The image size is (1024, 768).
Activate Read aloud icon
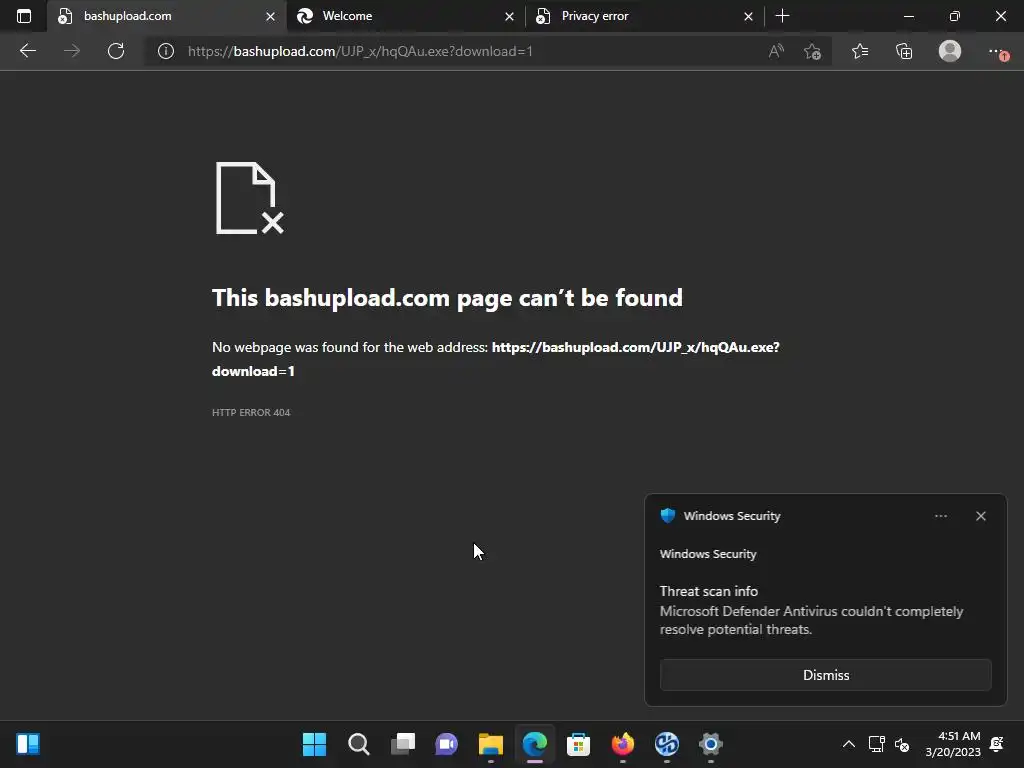coord(776,51)
